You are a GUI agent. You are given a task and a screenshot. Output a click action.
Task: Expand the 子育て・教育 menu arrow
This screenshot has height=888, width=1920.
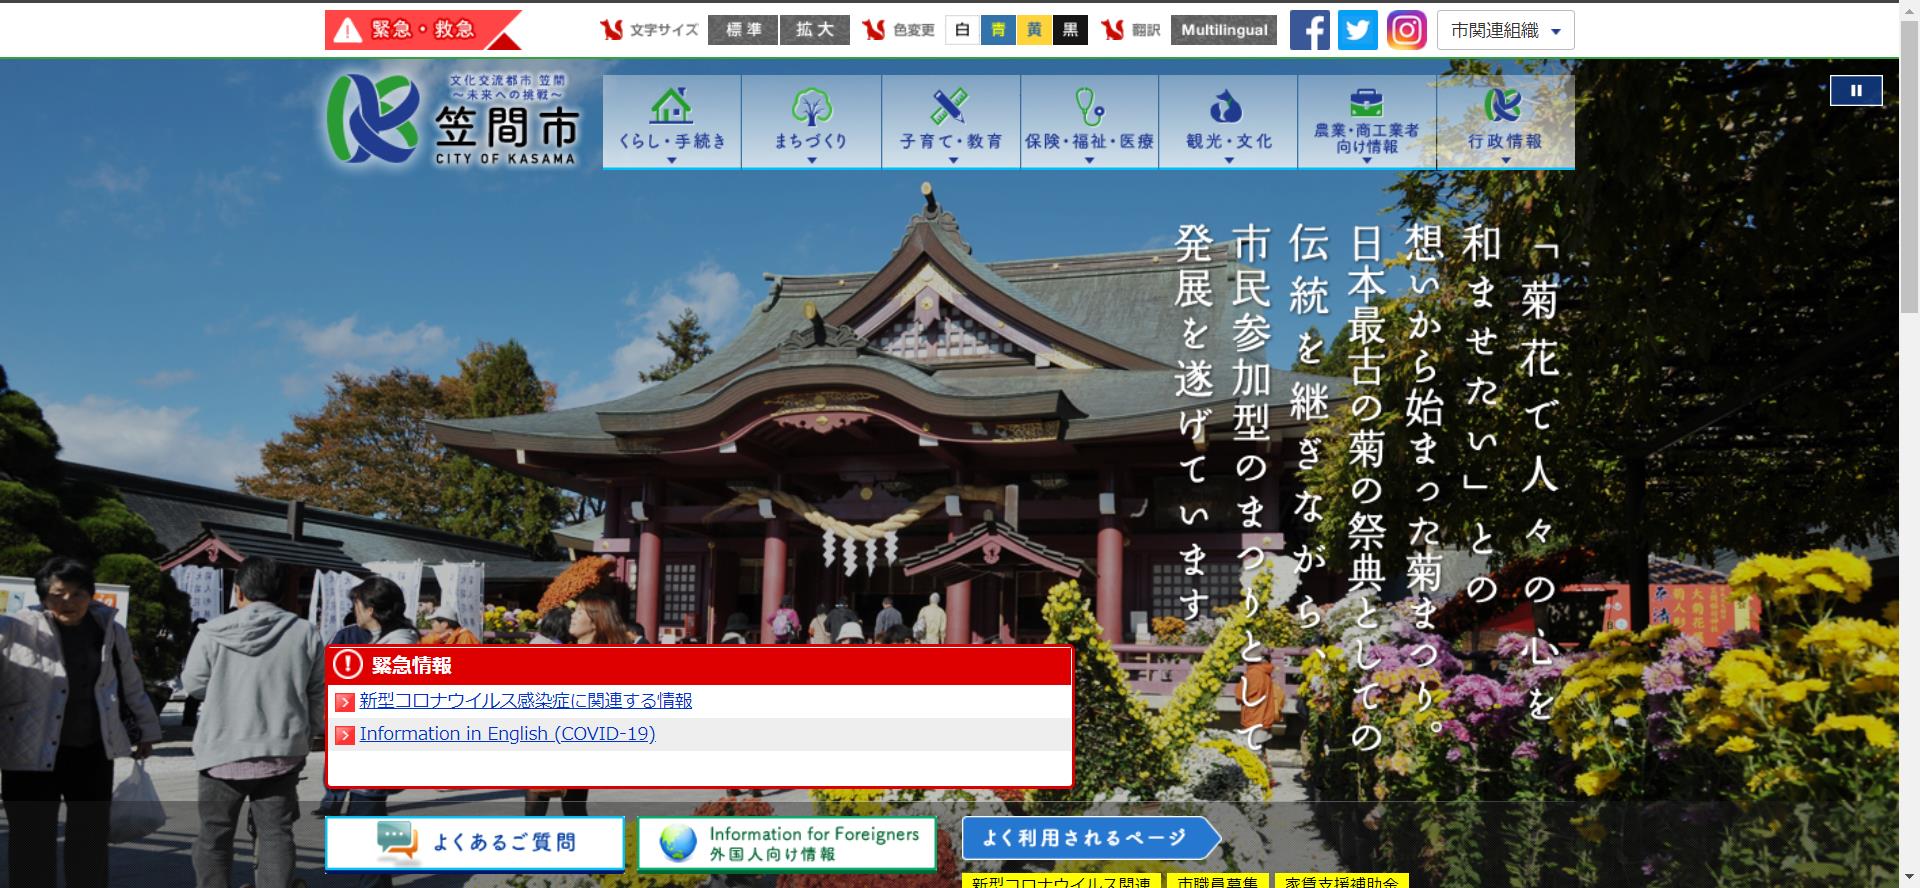tap(952, 160)
